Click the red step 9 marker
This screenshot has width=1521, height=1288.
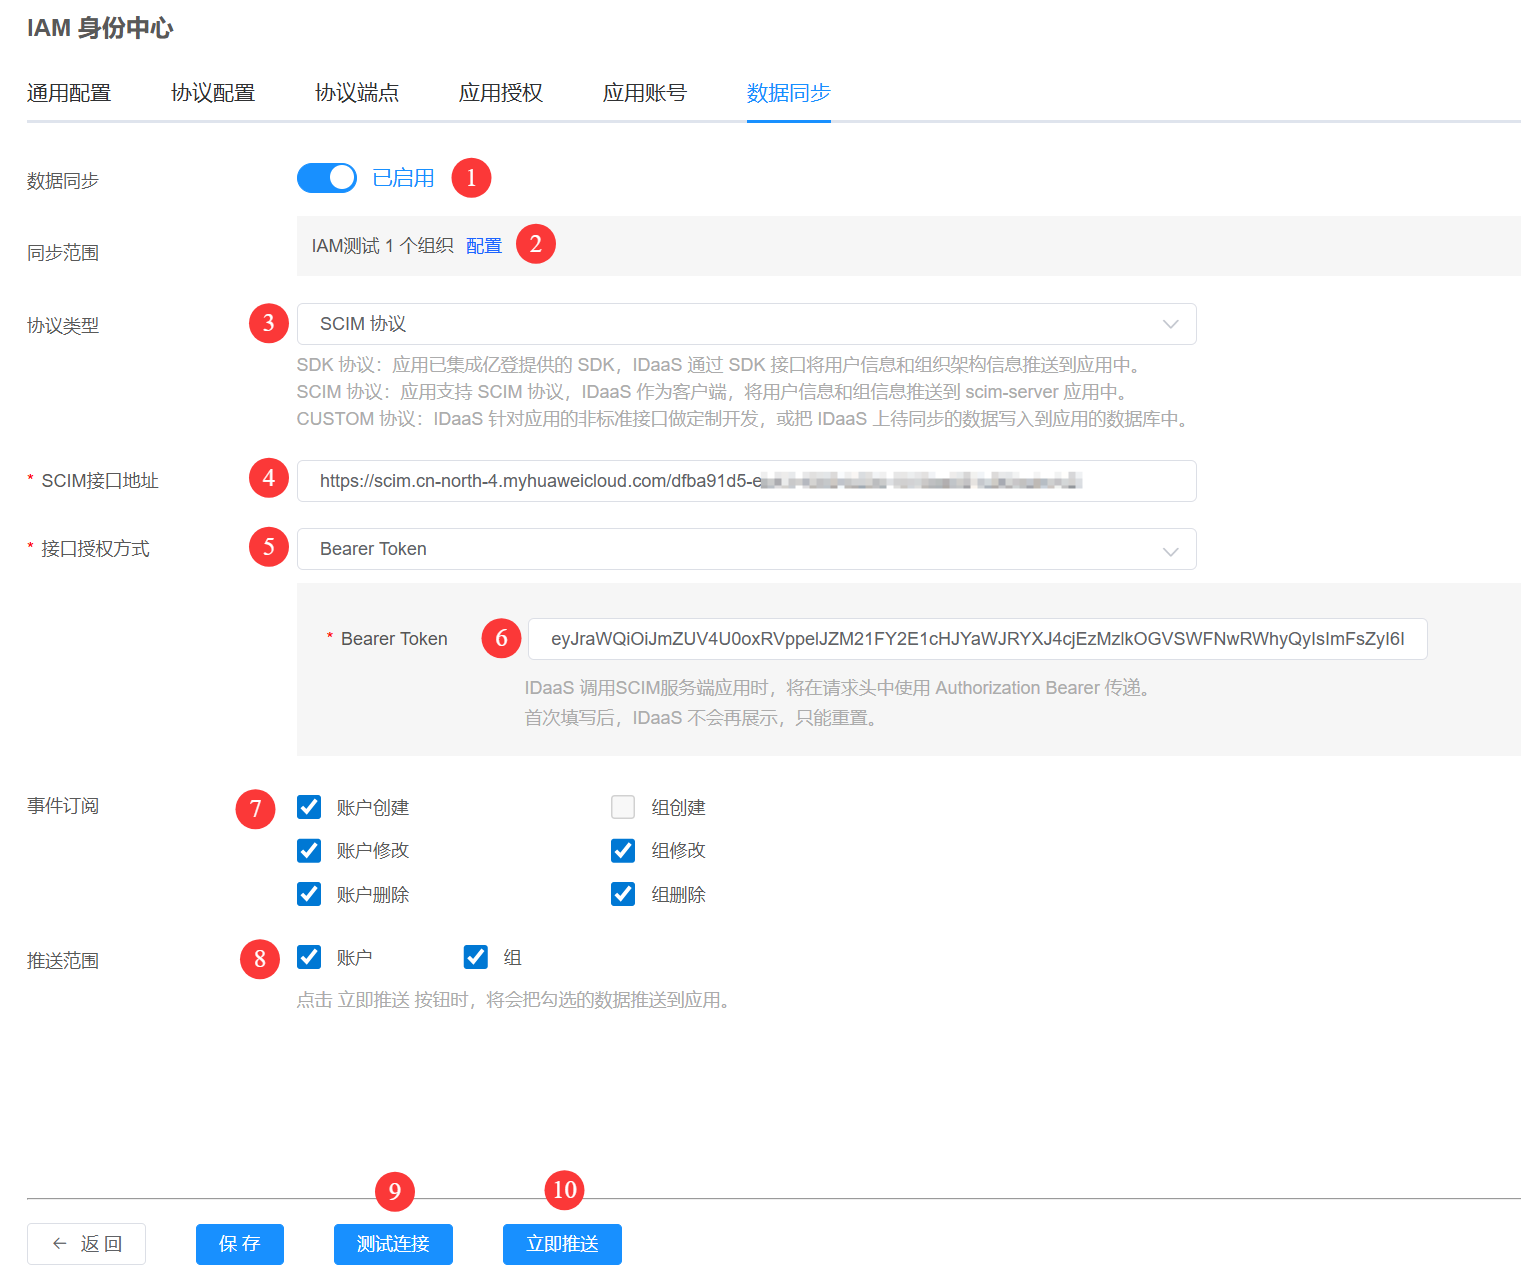click(394, 1191)
